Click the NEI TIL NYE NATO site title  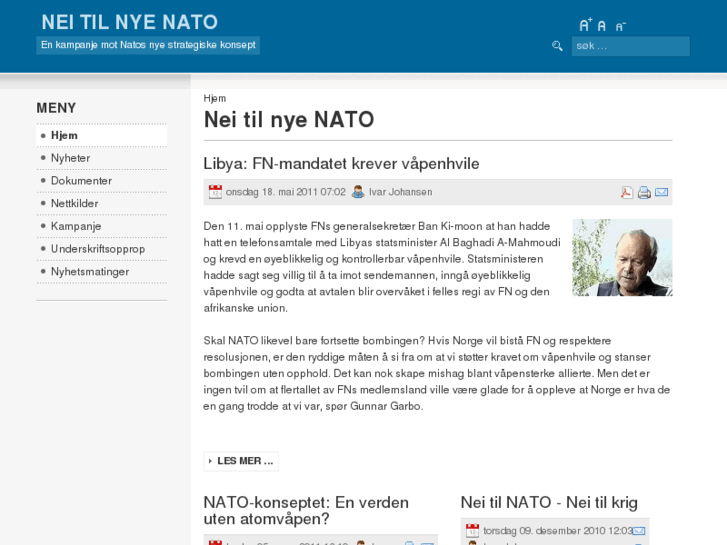(x=130, y=22)
